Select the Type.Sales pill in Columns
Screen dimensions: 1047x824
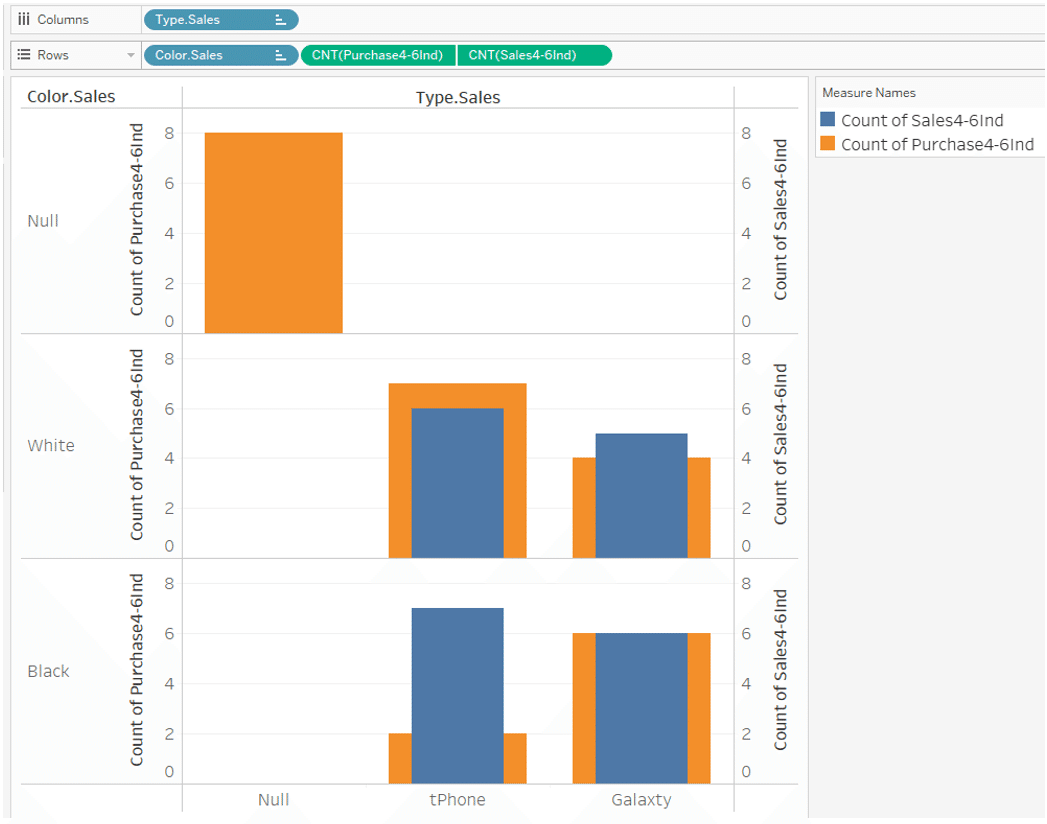point(220,20)
